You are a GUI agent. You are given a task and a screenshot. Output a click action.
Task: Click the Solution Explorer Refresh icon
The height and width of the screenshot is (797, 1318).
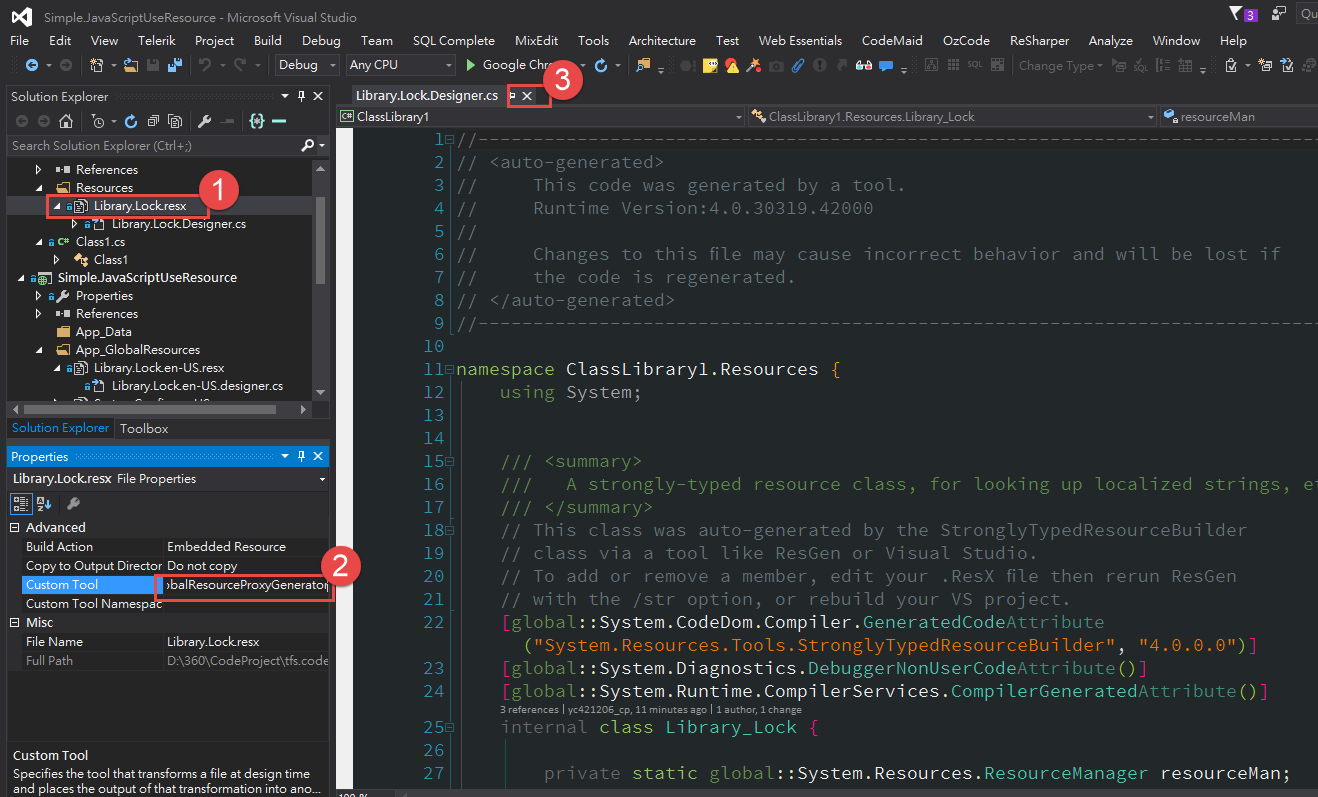(x=131, y=121)
